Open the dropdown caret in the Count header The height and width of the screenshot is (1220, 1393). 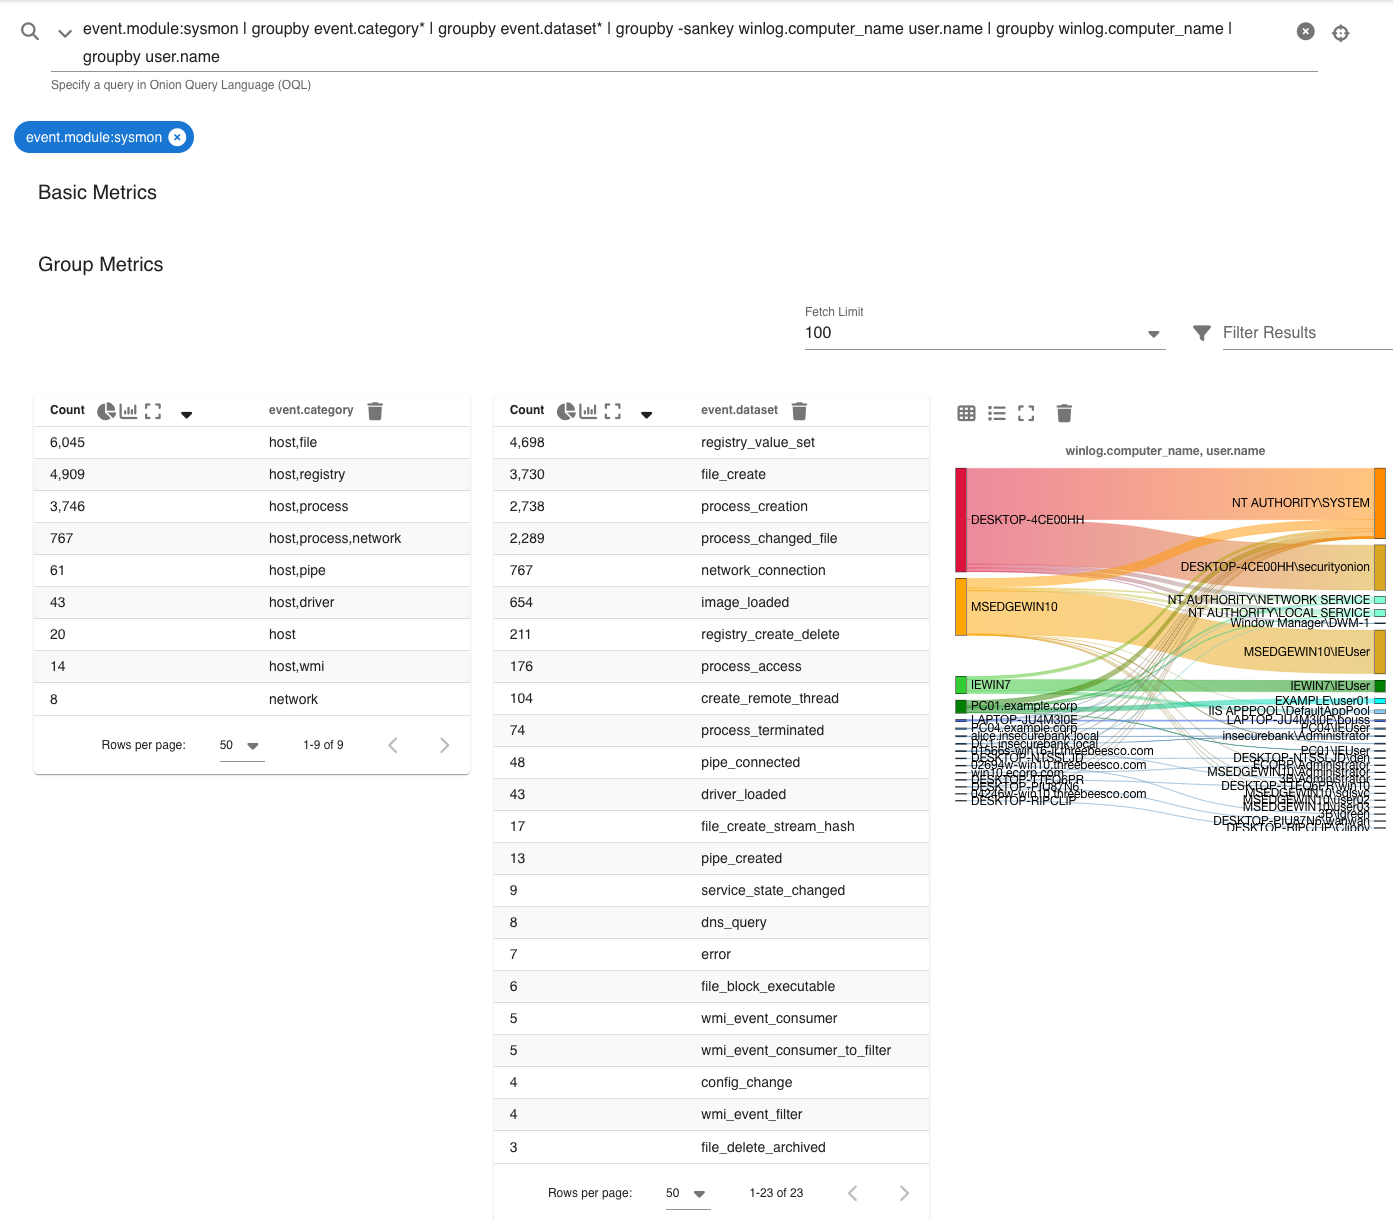coord(187,413)
